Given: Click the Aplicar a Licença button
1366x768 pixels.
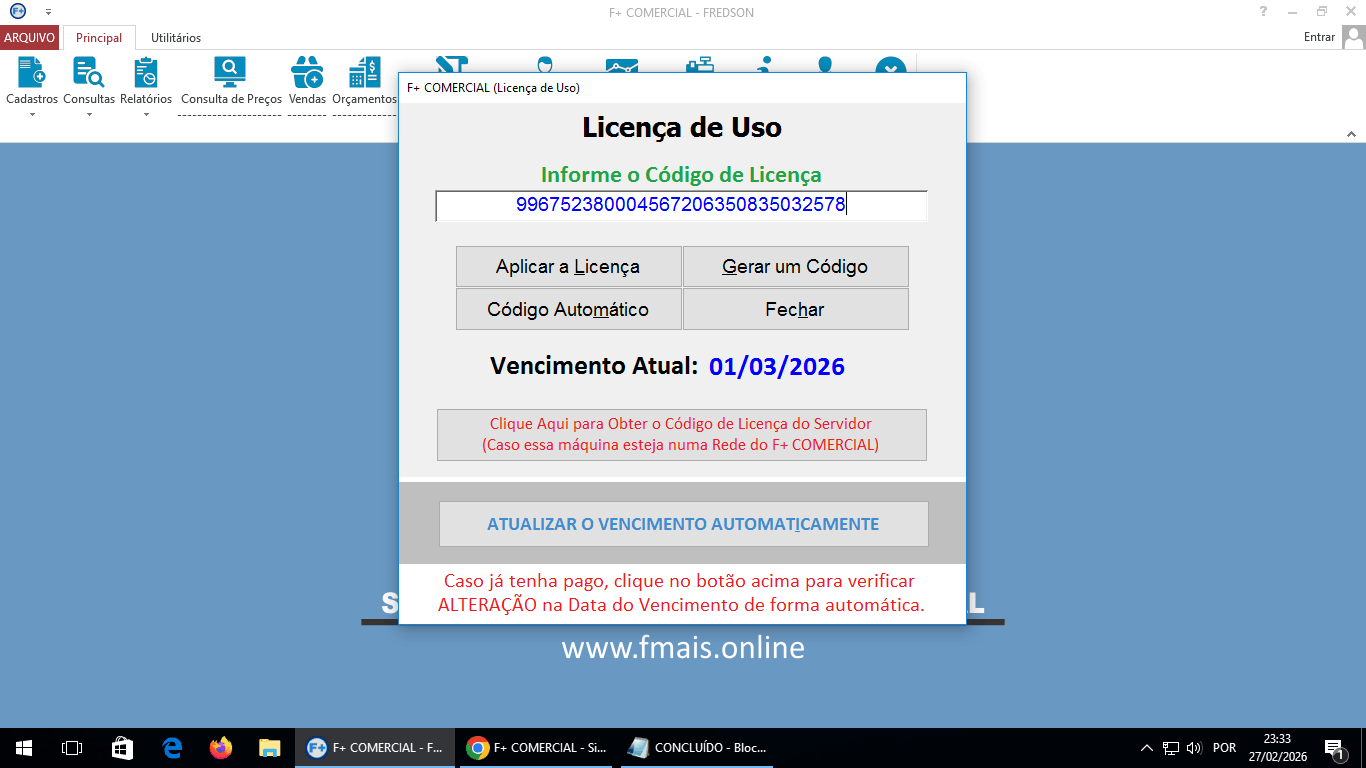Looking at the screenshot, I should click(568, 266).
